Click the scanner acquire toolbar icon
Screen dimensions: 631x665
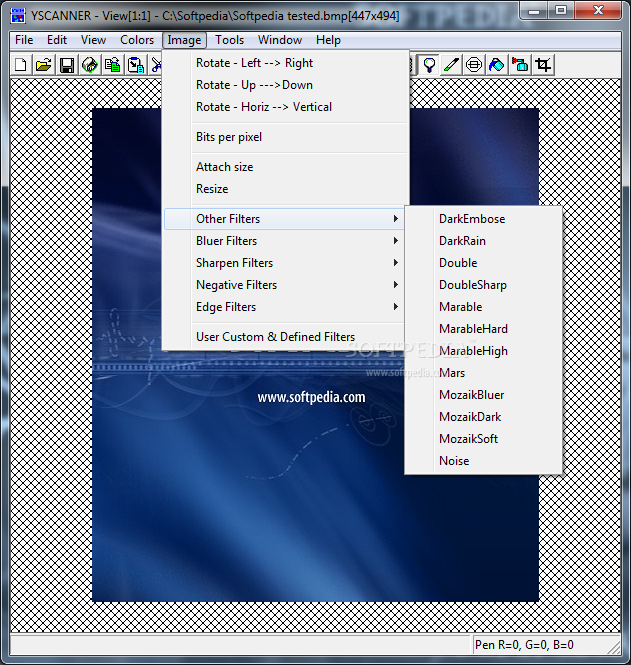click(x=89, y=65)
